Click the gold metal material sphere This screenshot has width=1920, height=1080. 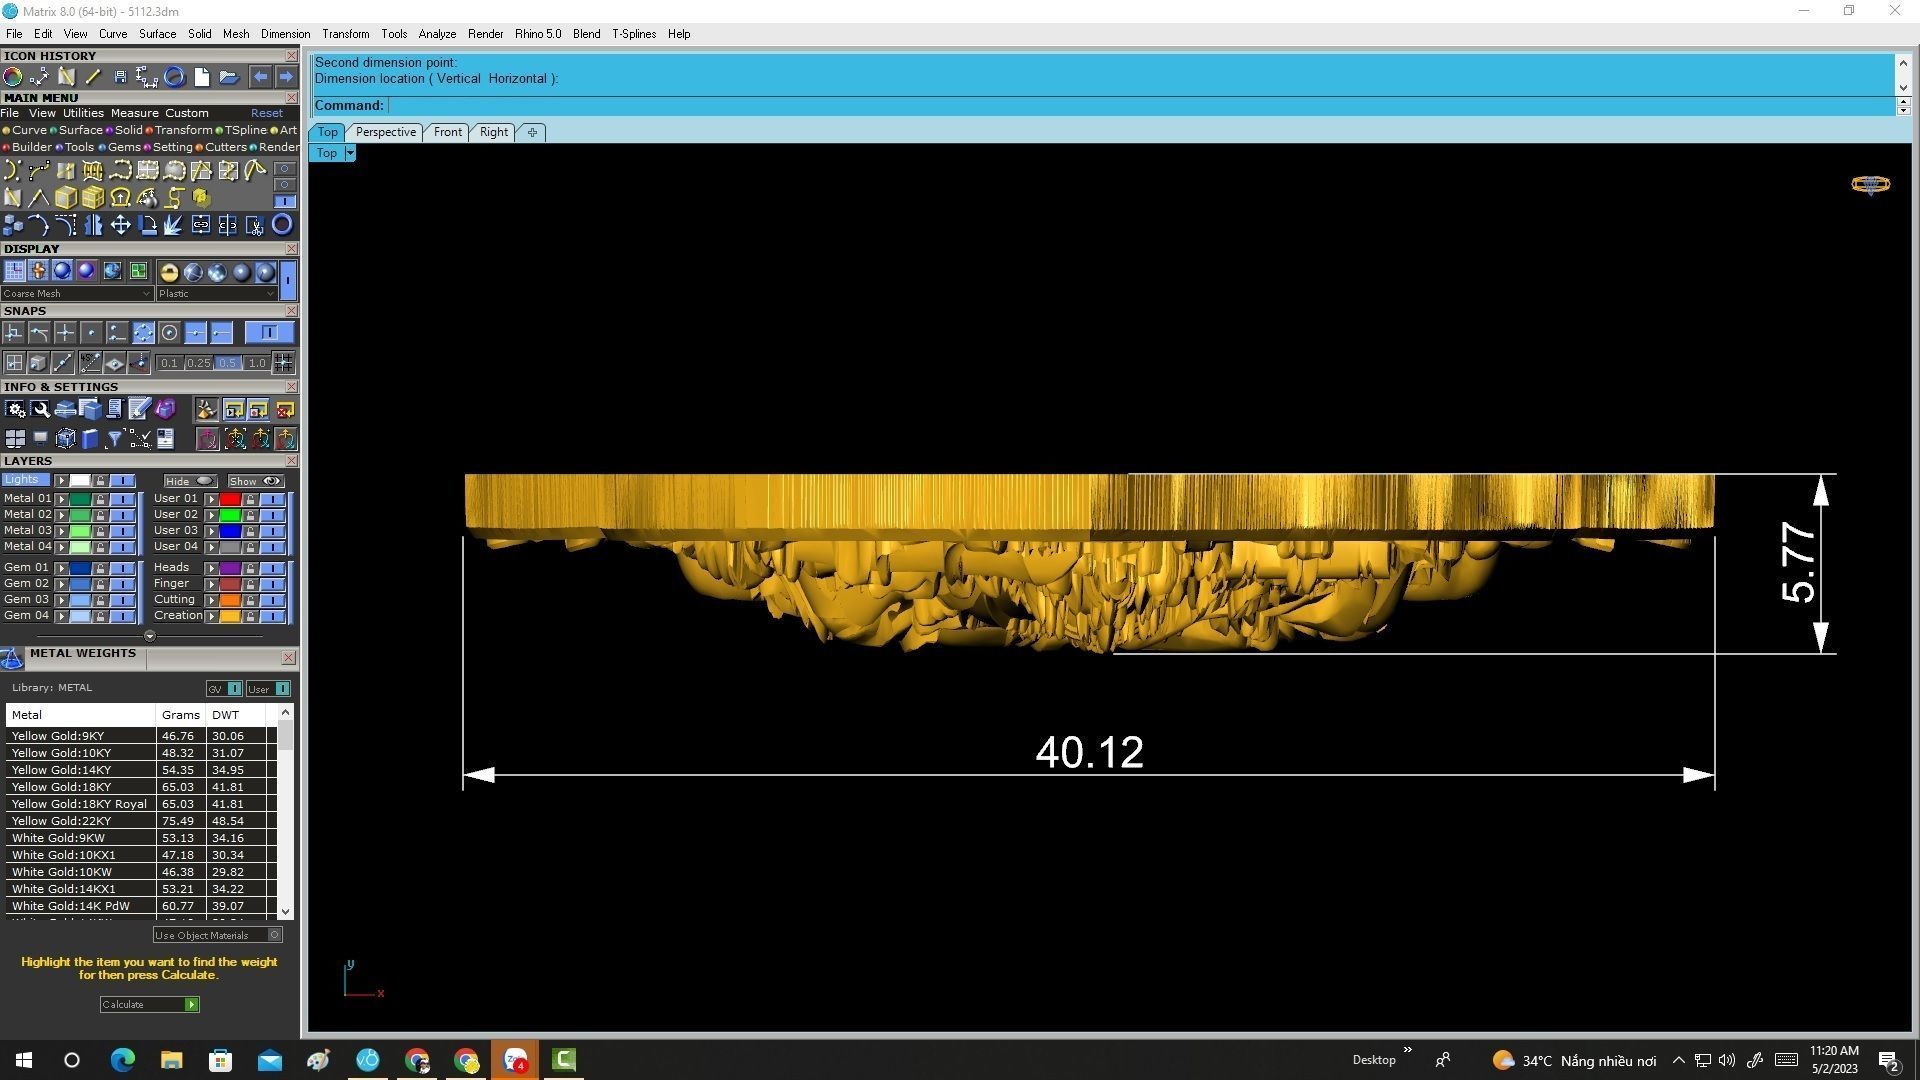(168, 272)
